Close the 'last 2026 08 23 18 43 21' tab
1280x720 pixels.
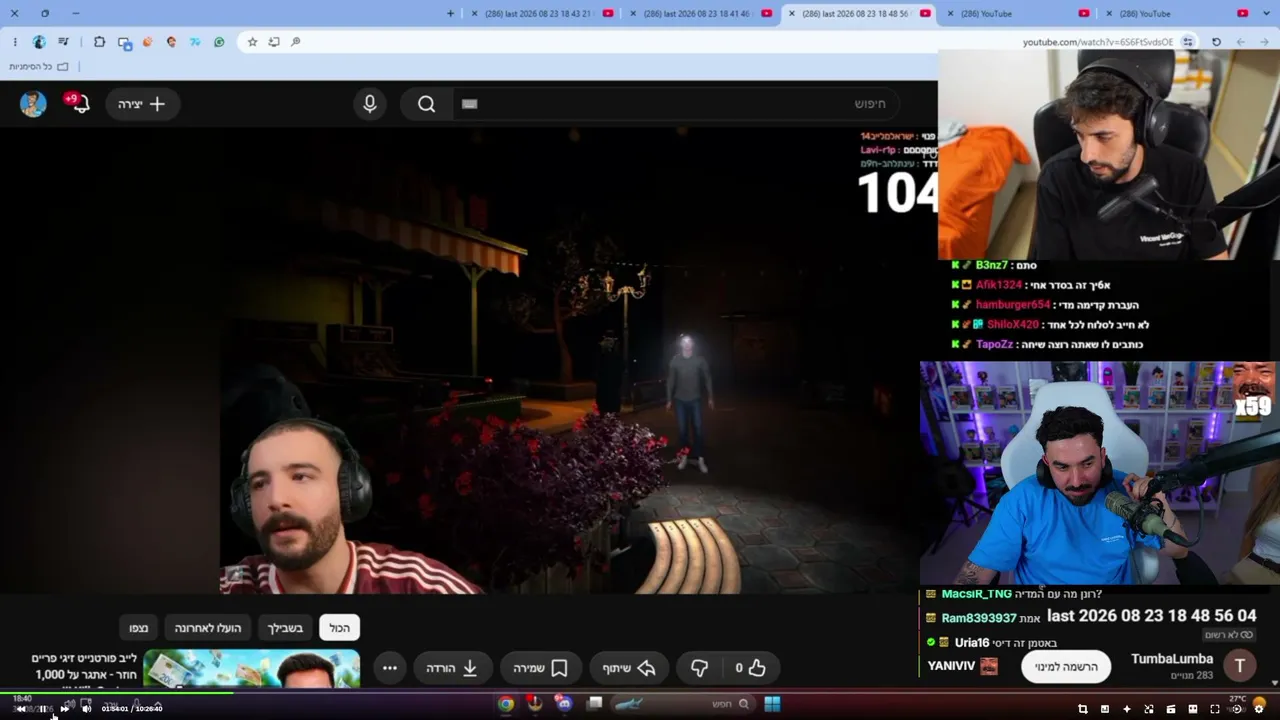coord(472,13)
